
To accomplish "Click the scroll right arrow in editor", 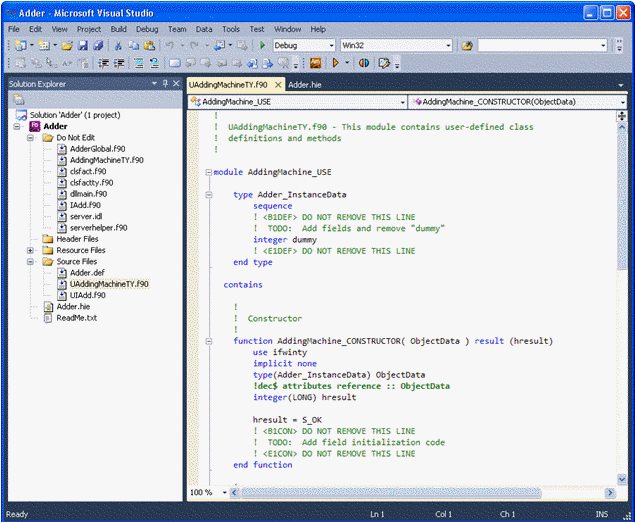I will point(609,492).
